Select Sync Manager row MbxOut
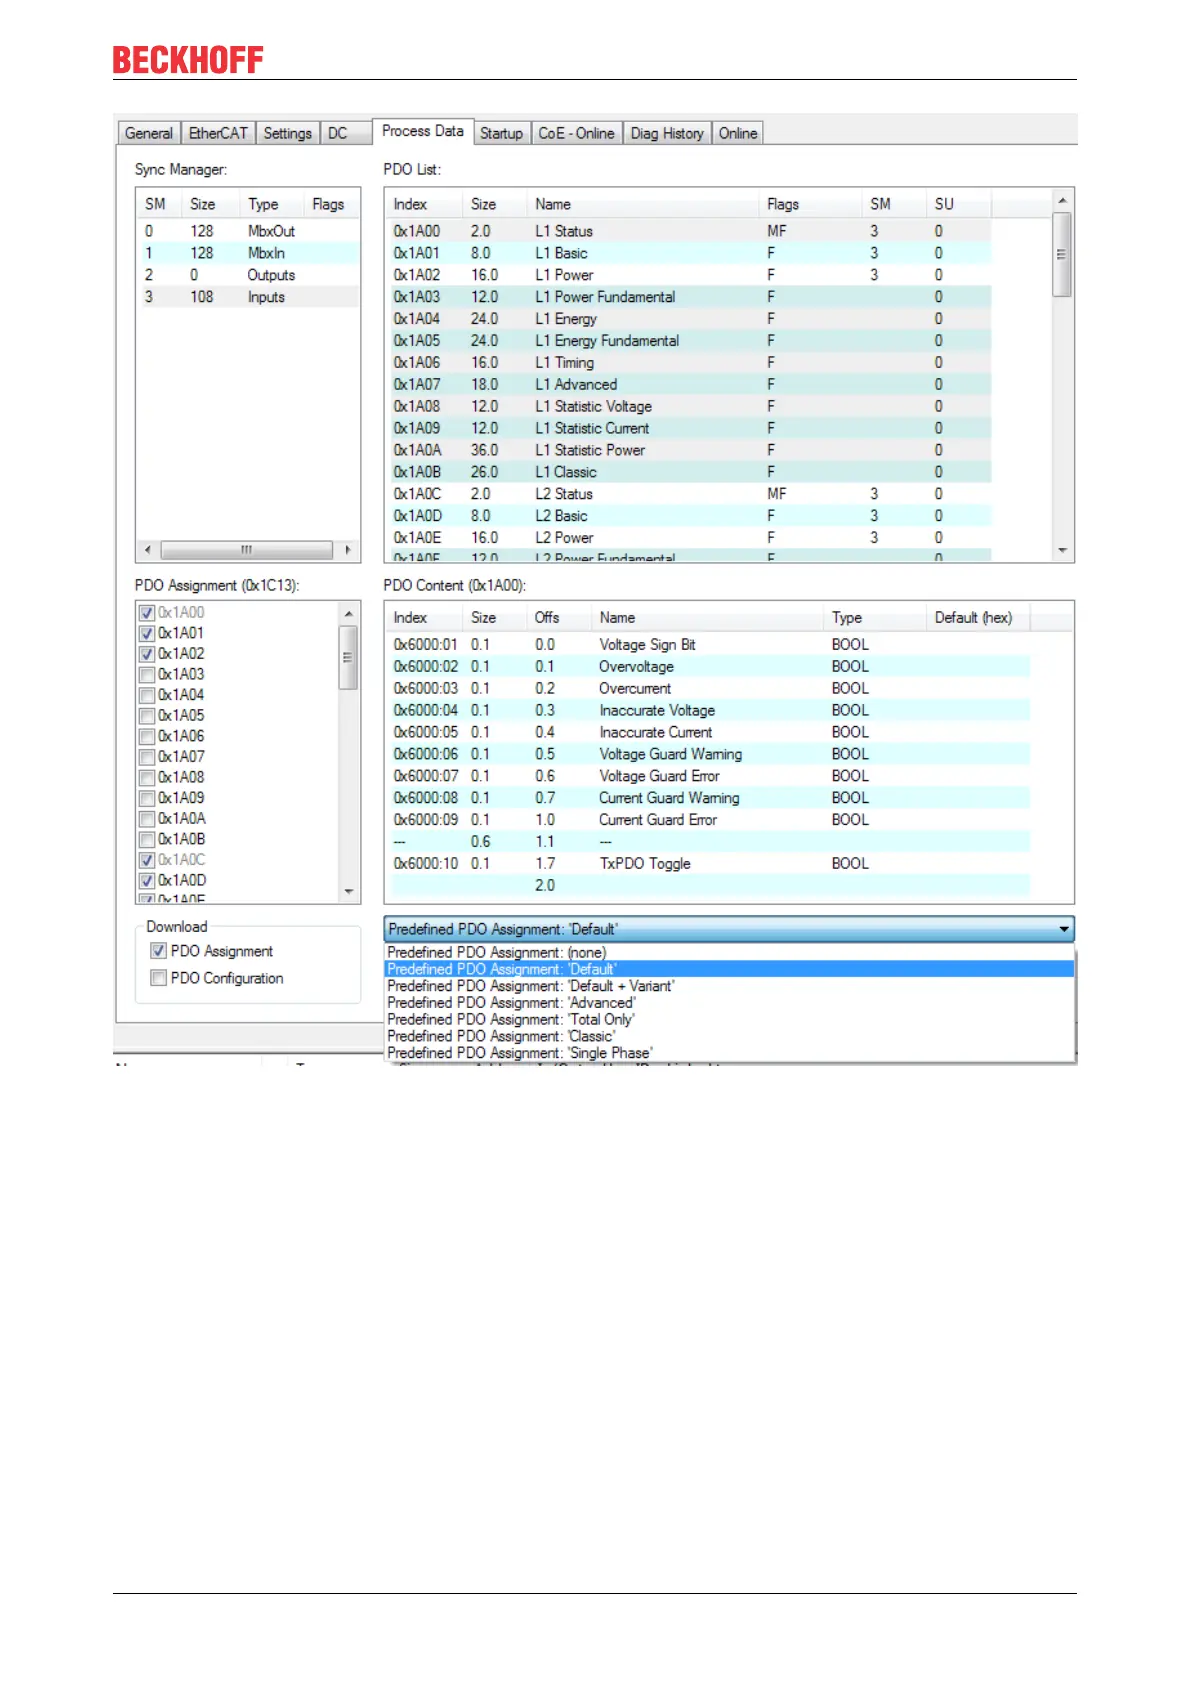Viewport: 1191px width, 1684px height. pyautogui.click(x=248, y=231)
